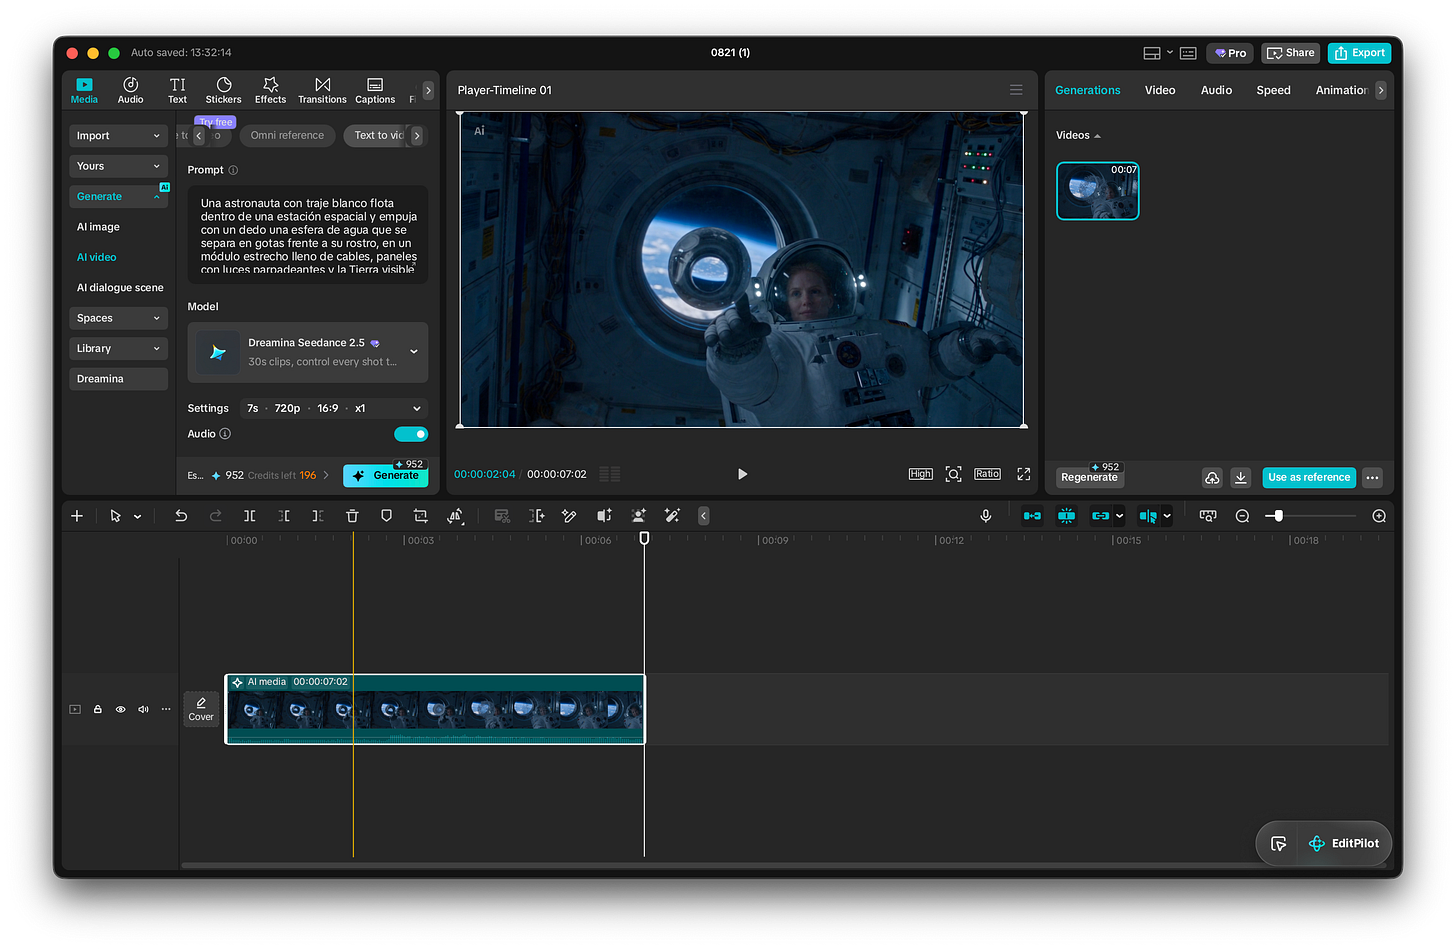Open the Effects tab
The image size is (1456, 949).
pyautogui.click(x=270, y=90)
